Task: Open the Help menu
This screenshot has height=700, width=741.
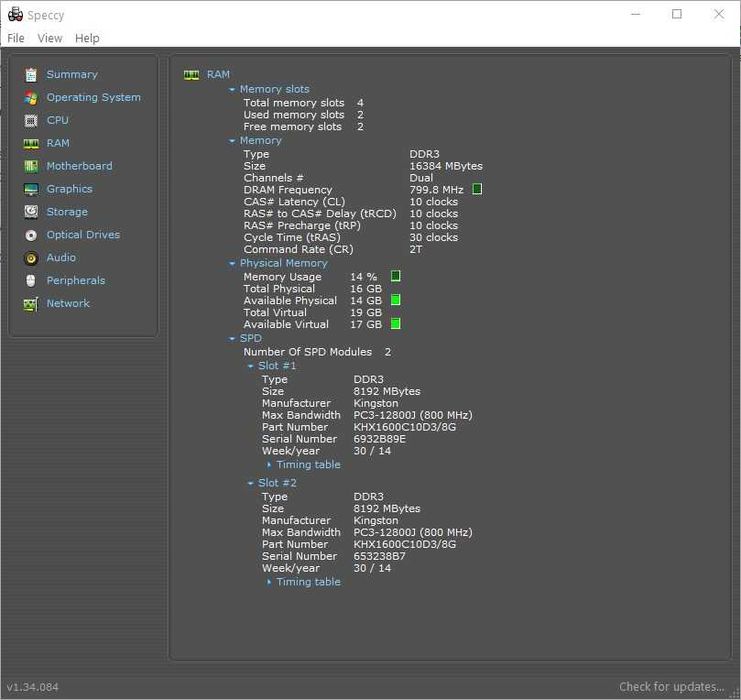Action: coord(87,38)
